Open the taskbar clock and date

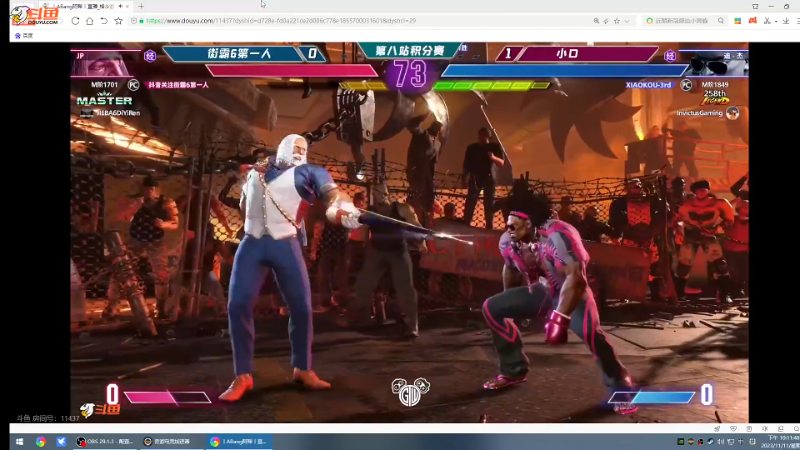781,441
